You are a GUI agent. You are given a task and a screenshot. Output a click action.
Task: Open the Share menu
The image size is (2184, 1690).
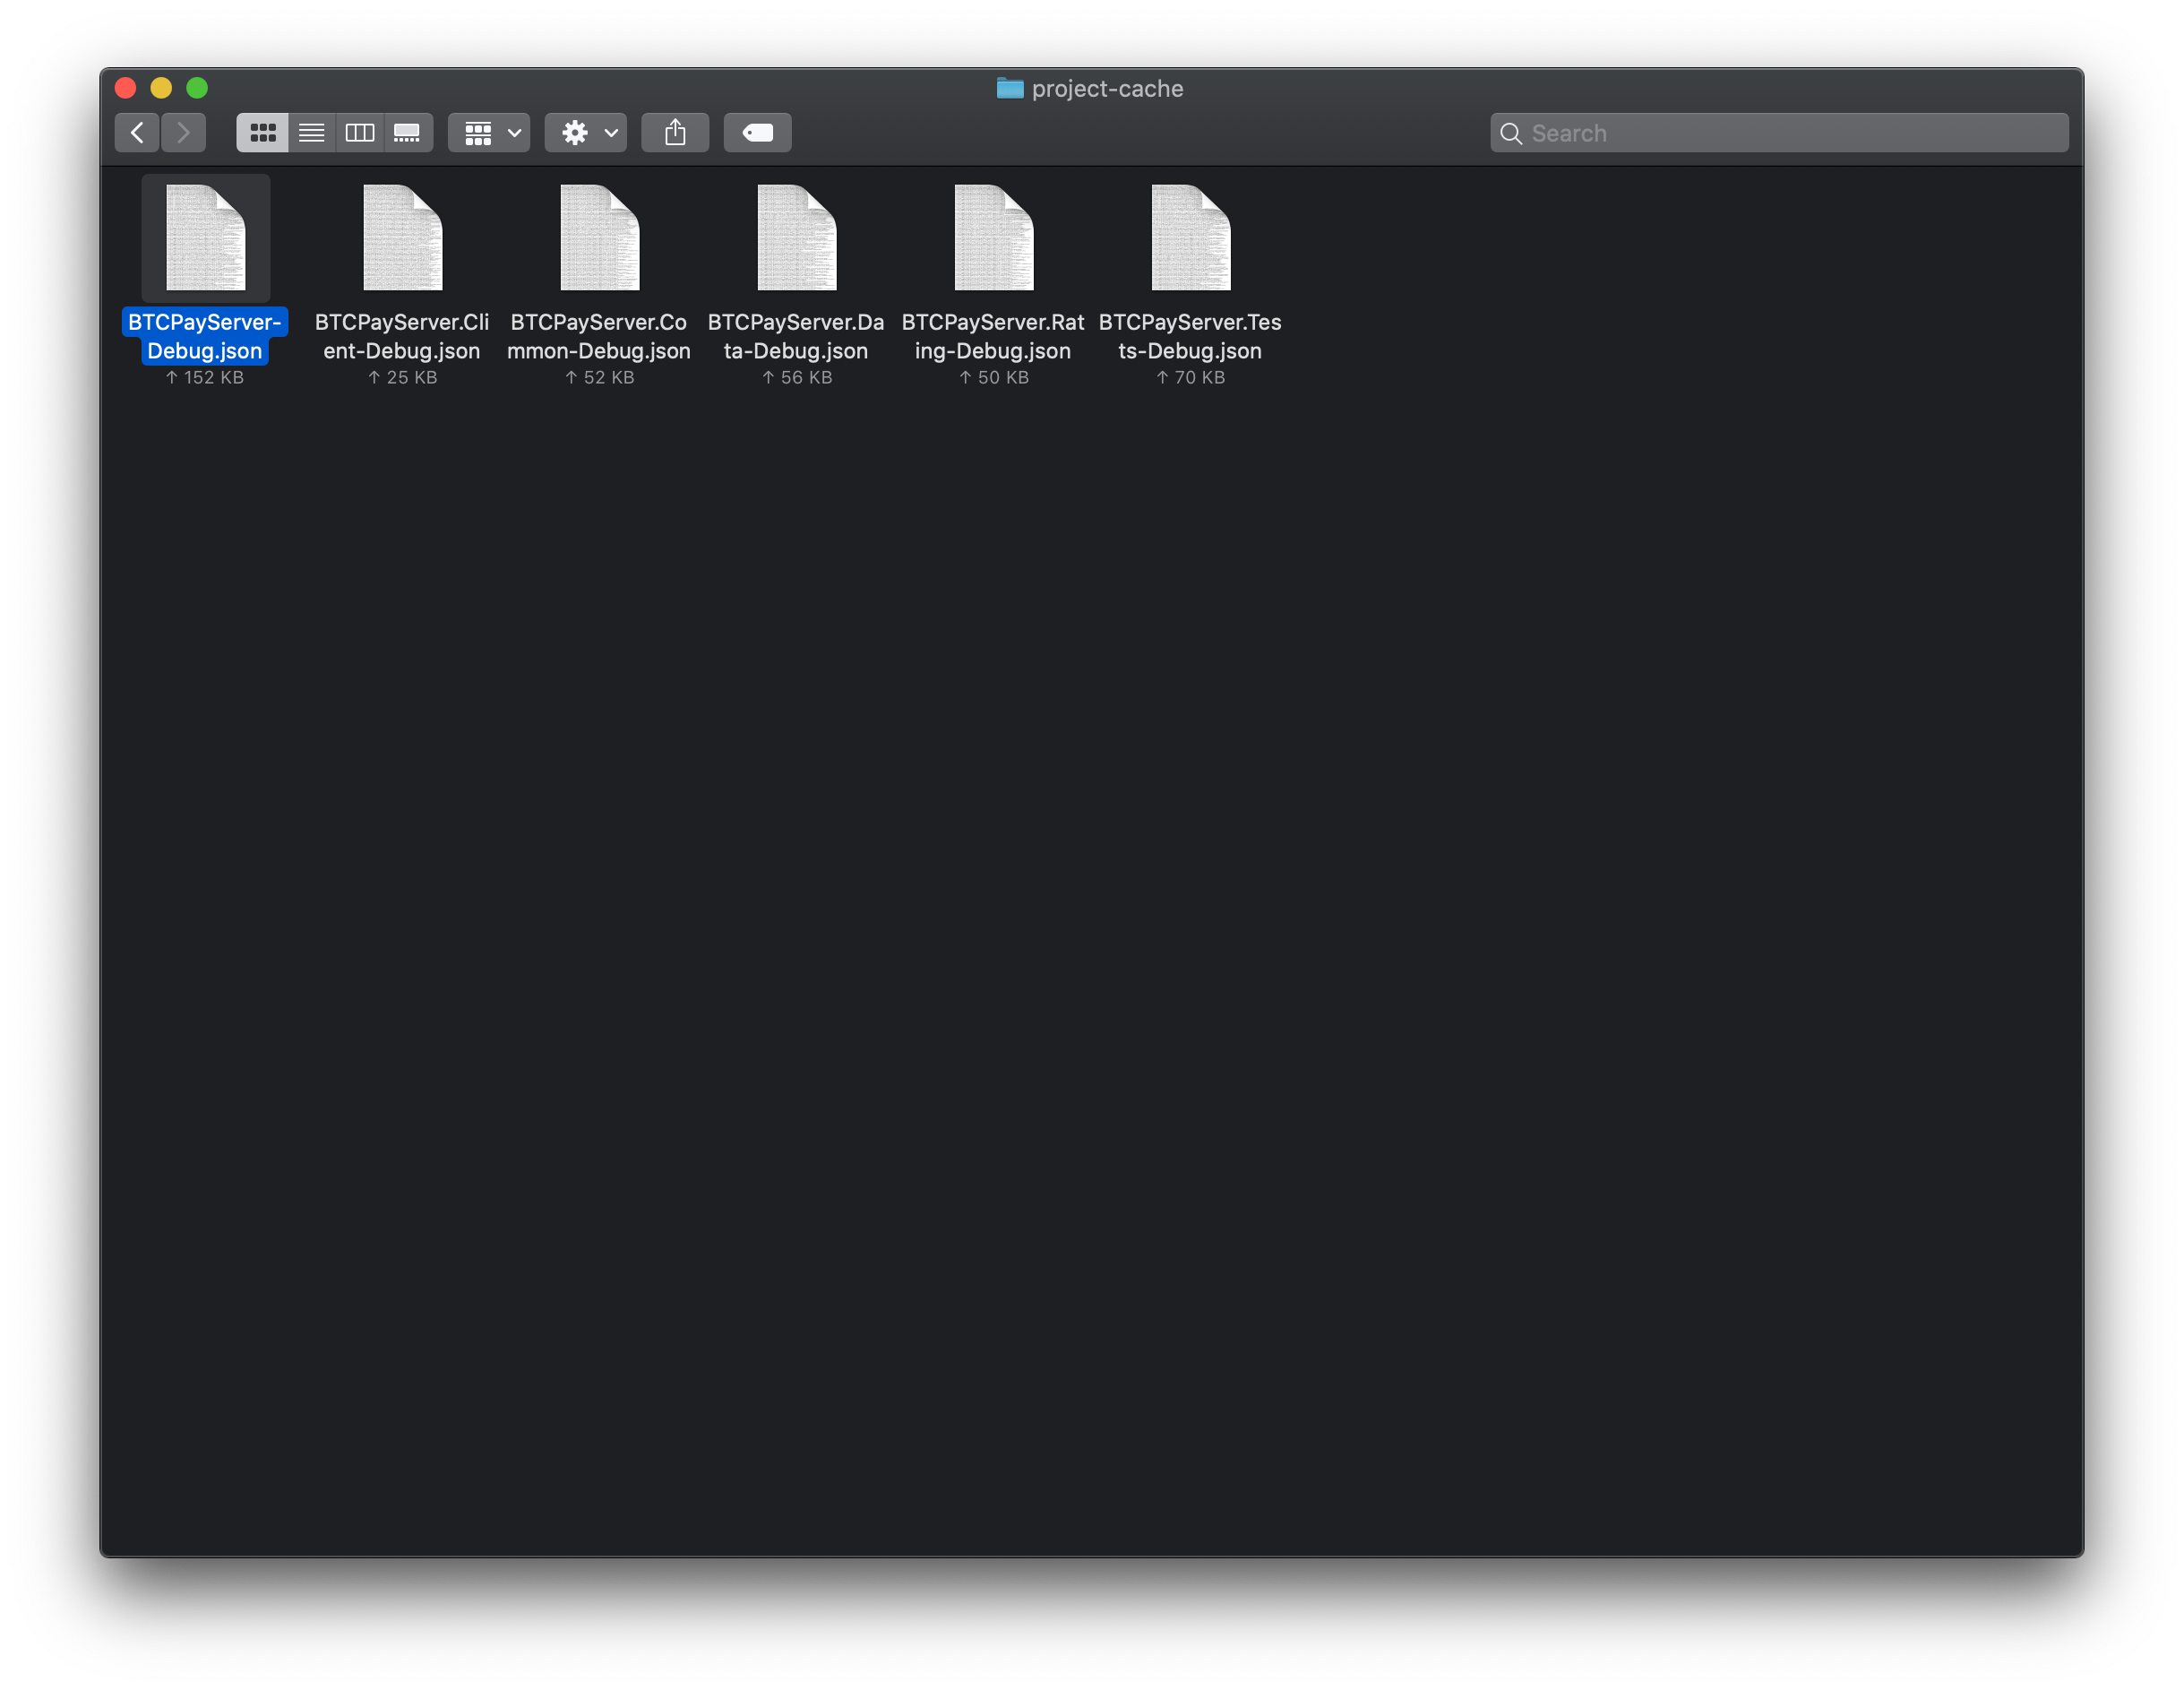tap(675, 132)
